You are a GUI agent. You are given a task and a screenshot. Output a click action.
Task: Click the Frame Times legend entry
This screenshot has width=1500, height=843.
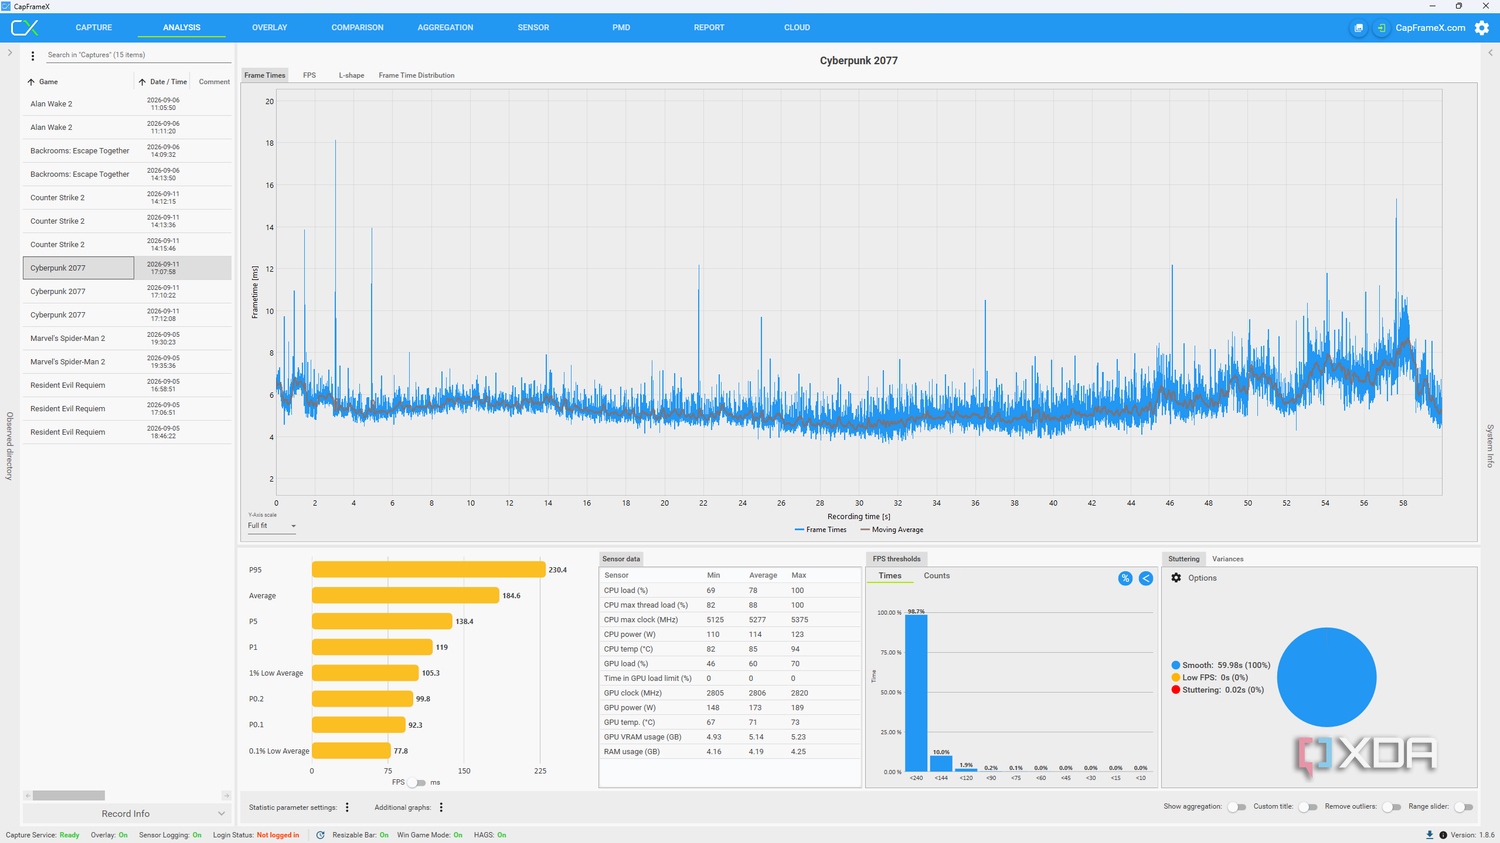pyautogui.click(x=820, y=530)
